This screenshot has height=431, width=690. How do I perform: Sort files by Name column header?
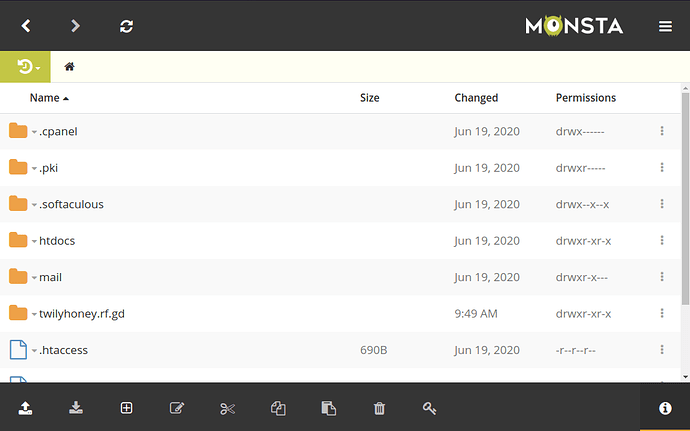[x=44, y=98]
